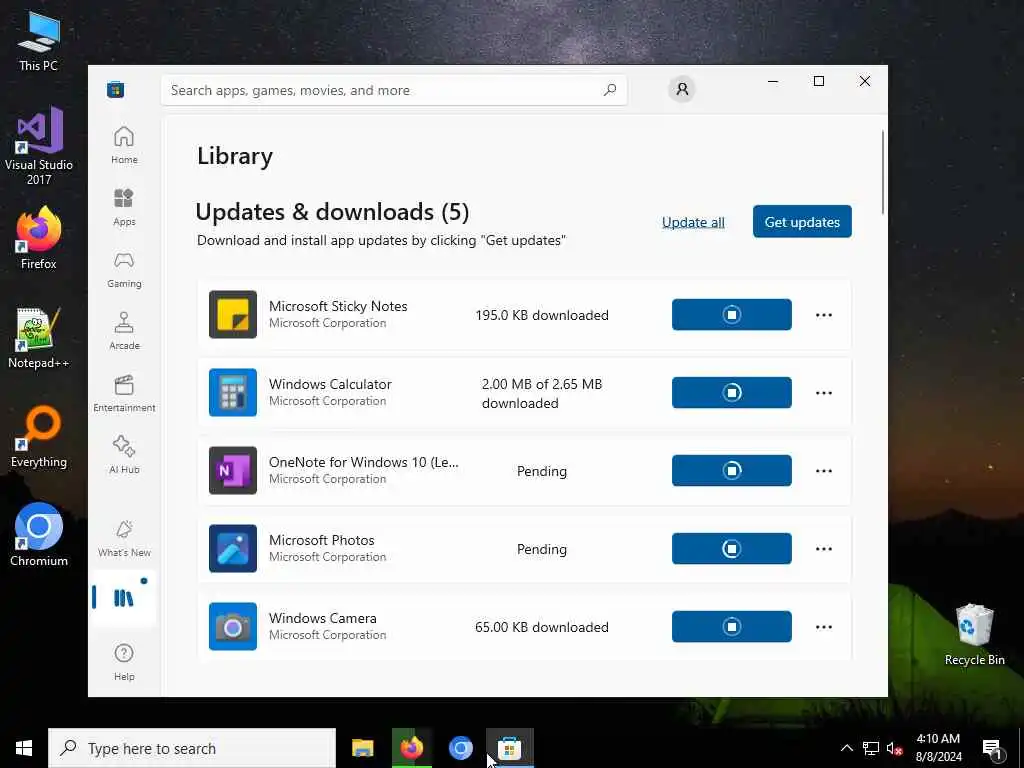
Task: Select Microsoft Sticky Notes title text
Action: pos(338,306)
